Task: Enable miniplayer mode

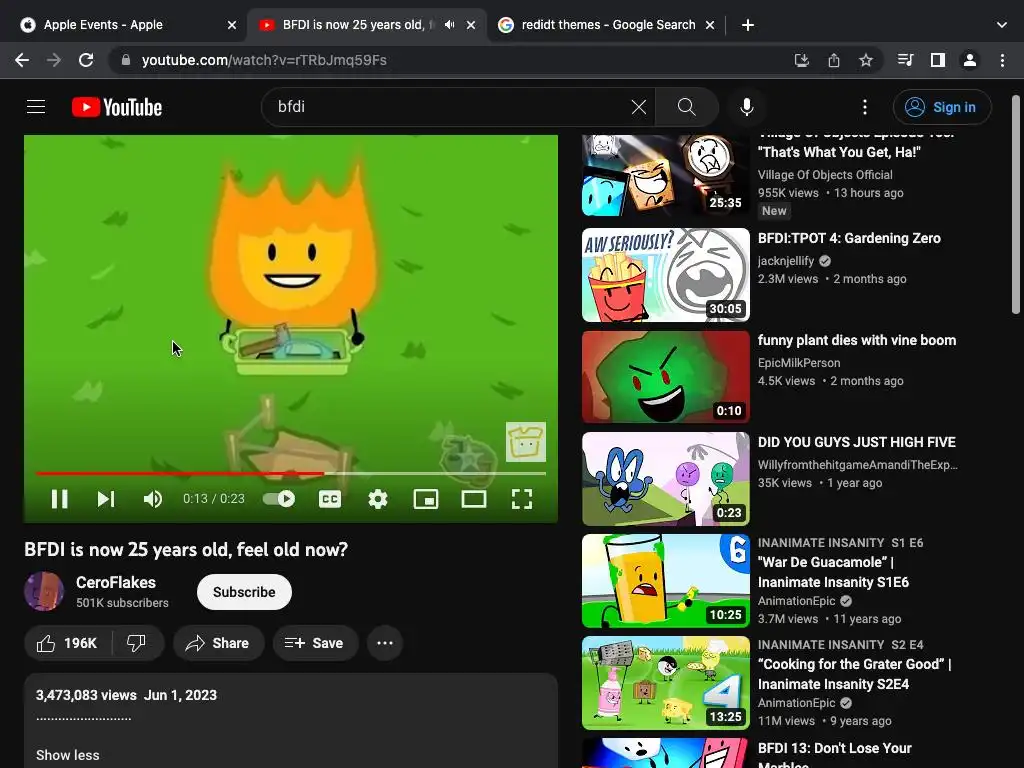Action: point(426,499)
